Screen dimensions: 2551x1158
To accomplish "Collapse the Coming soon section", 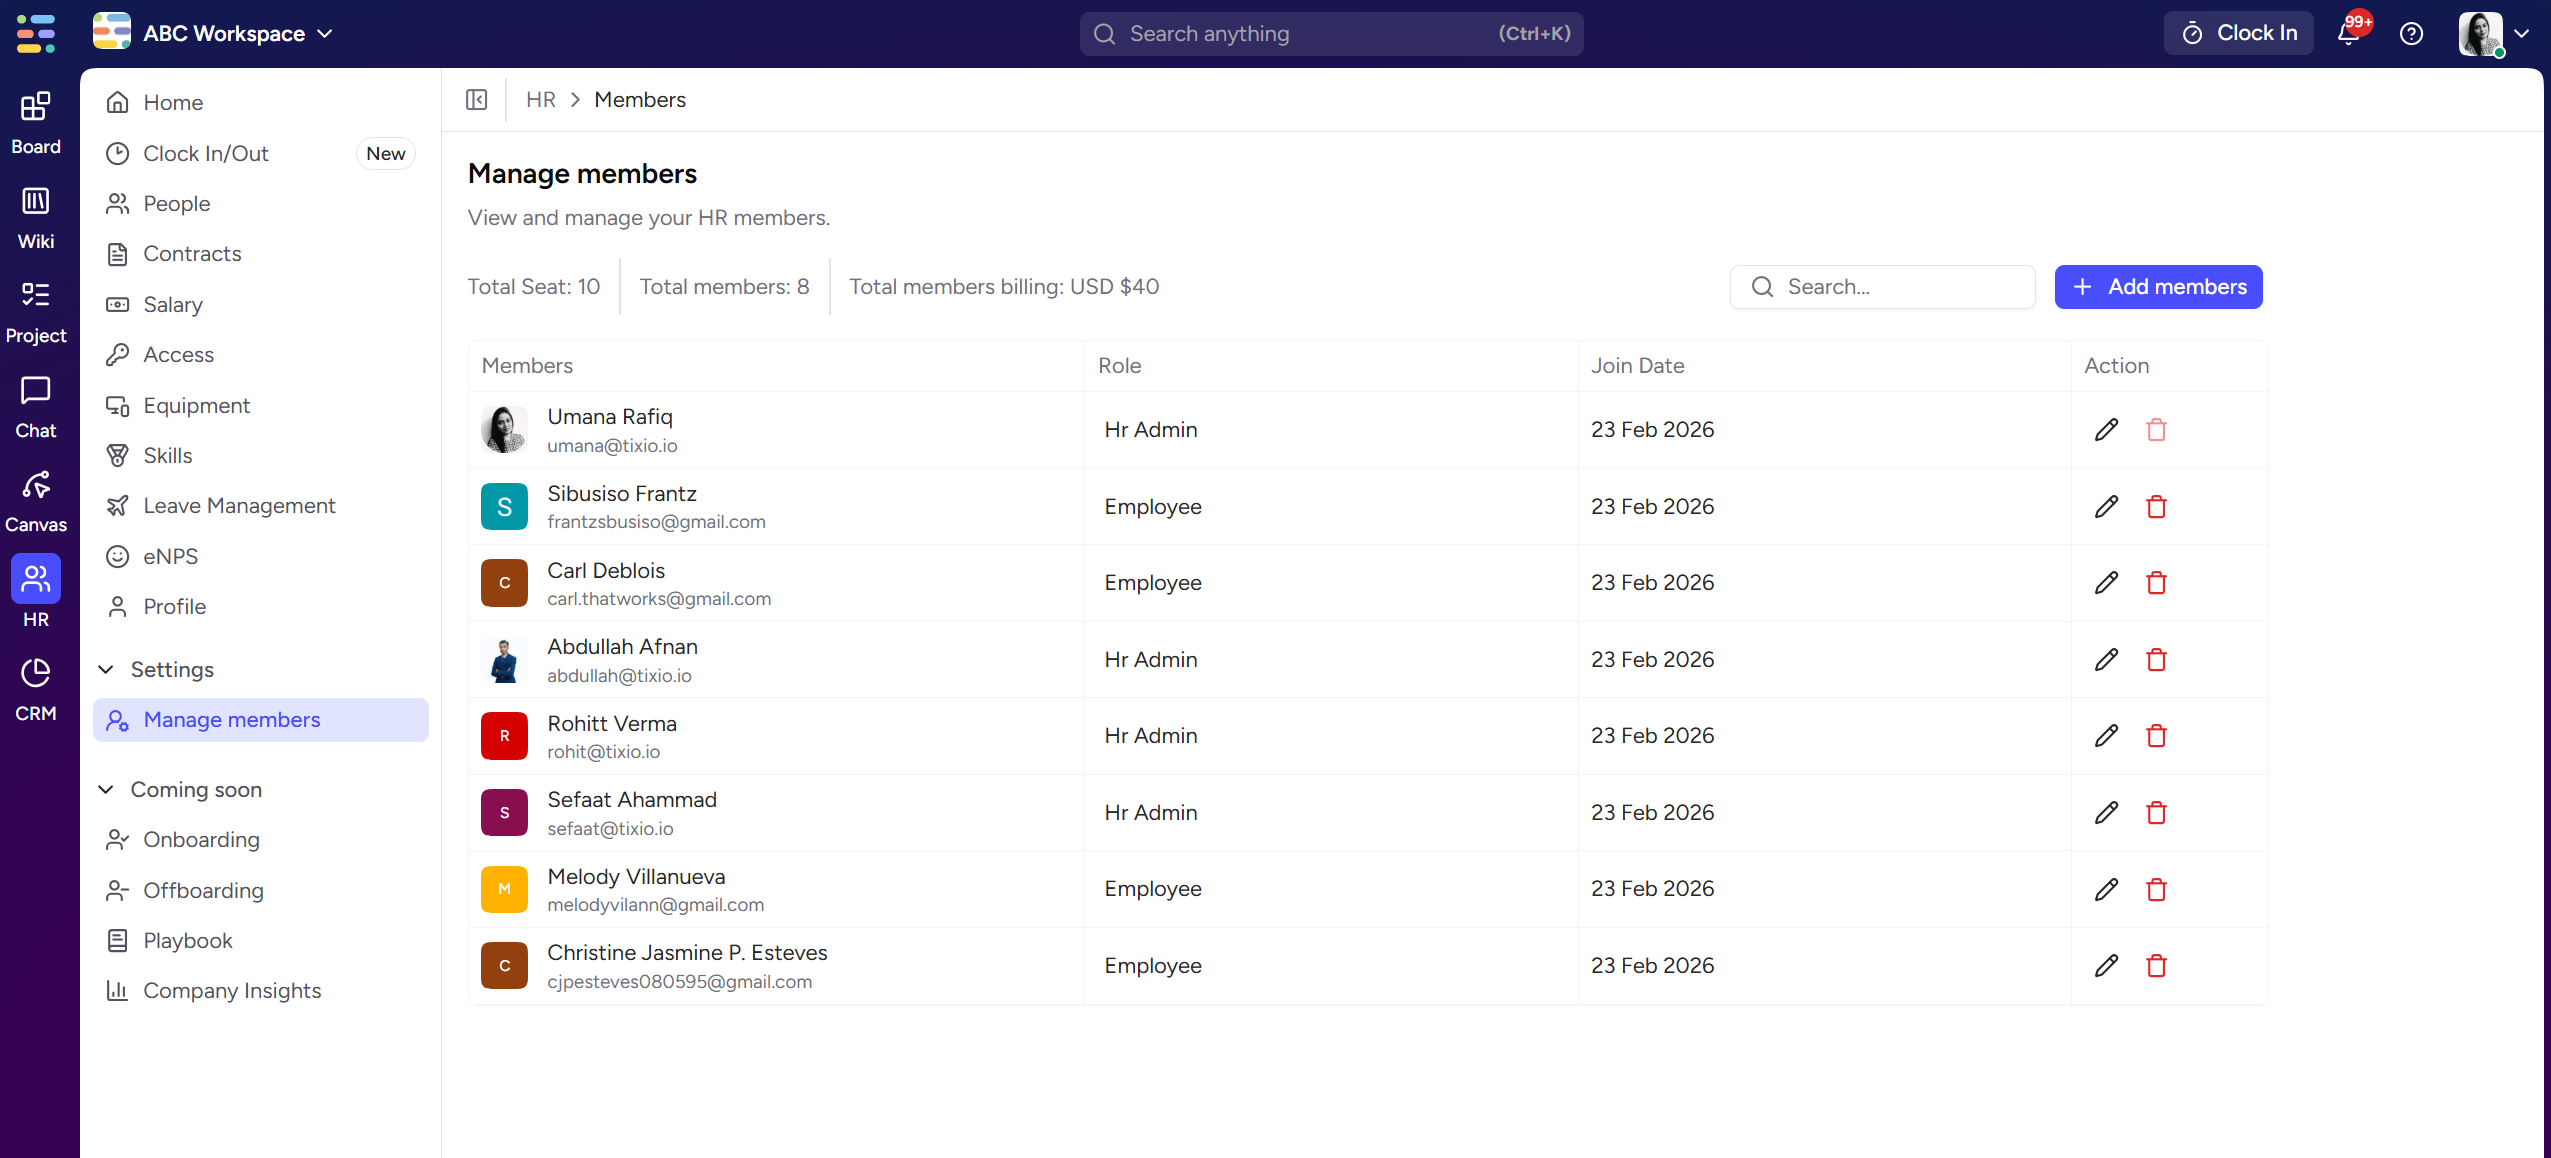I will (106, 790).
